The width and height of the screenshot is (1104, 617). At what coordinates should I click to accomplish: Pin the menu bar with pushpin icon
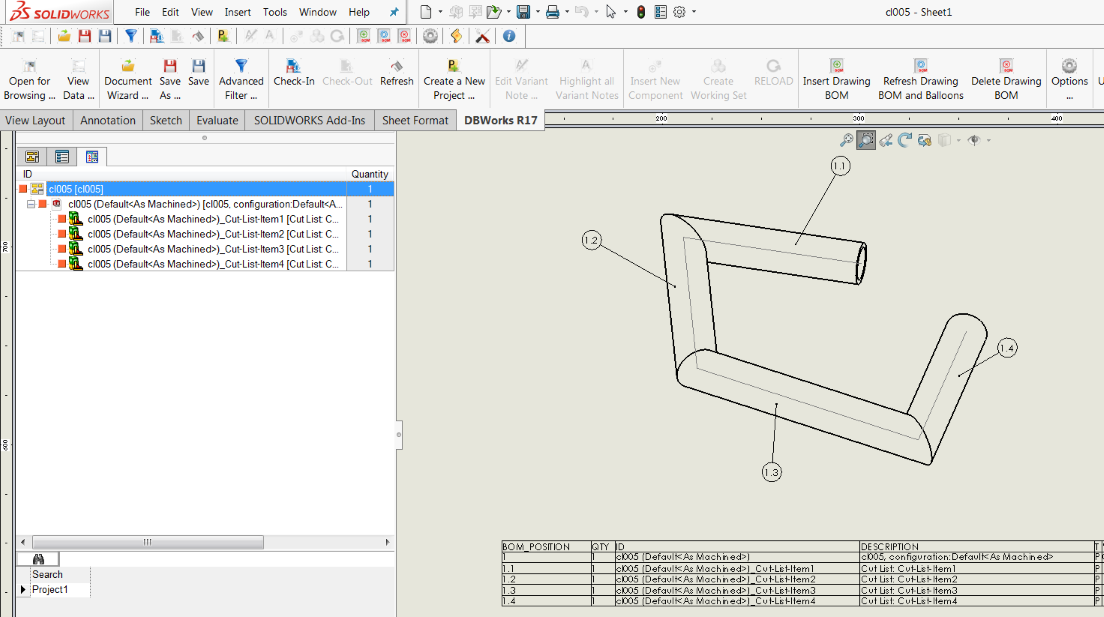click(394, 12)
